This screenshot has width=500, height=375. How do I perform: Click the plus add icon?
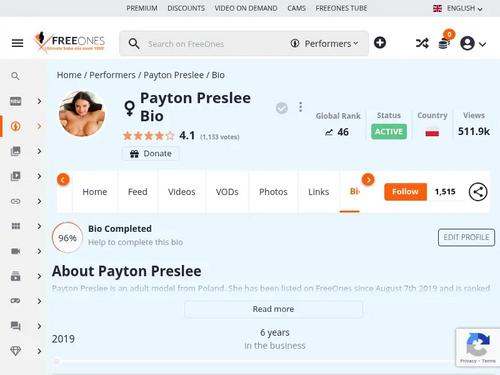380,43
